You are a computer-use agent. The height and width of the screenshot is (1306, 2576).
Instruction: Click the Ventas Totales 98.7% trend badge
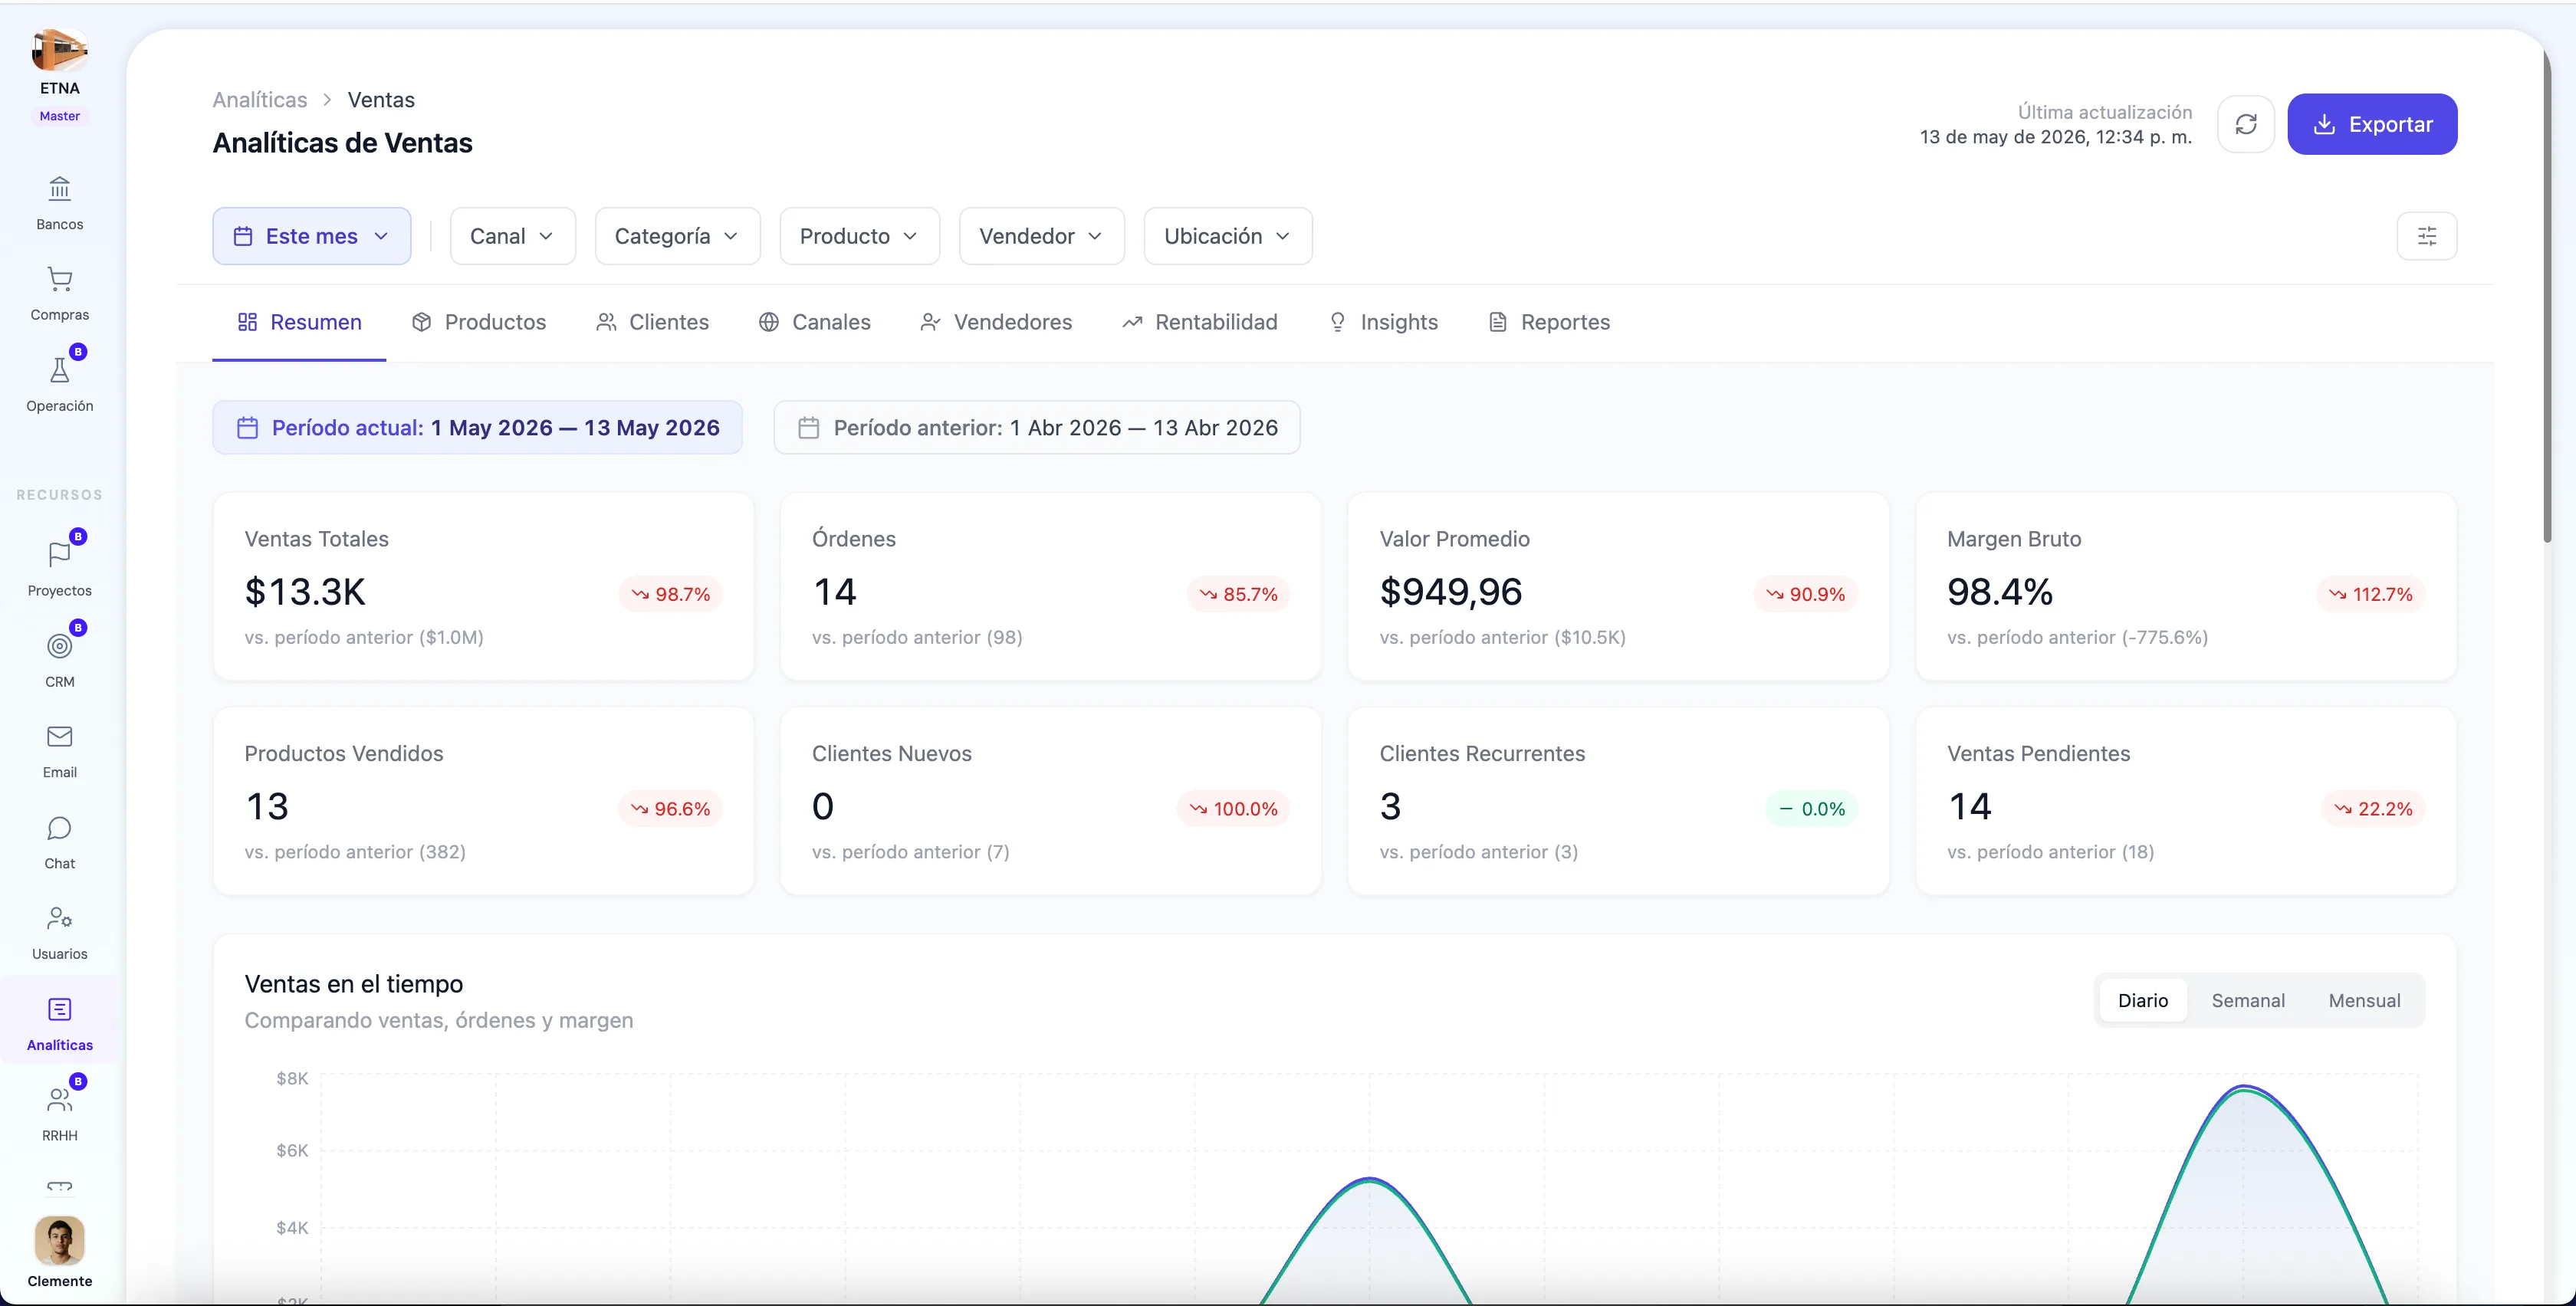(x=671, y=594)
